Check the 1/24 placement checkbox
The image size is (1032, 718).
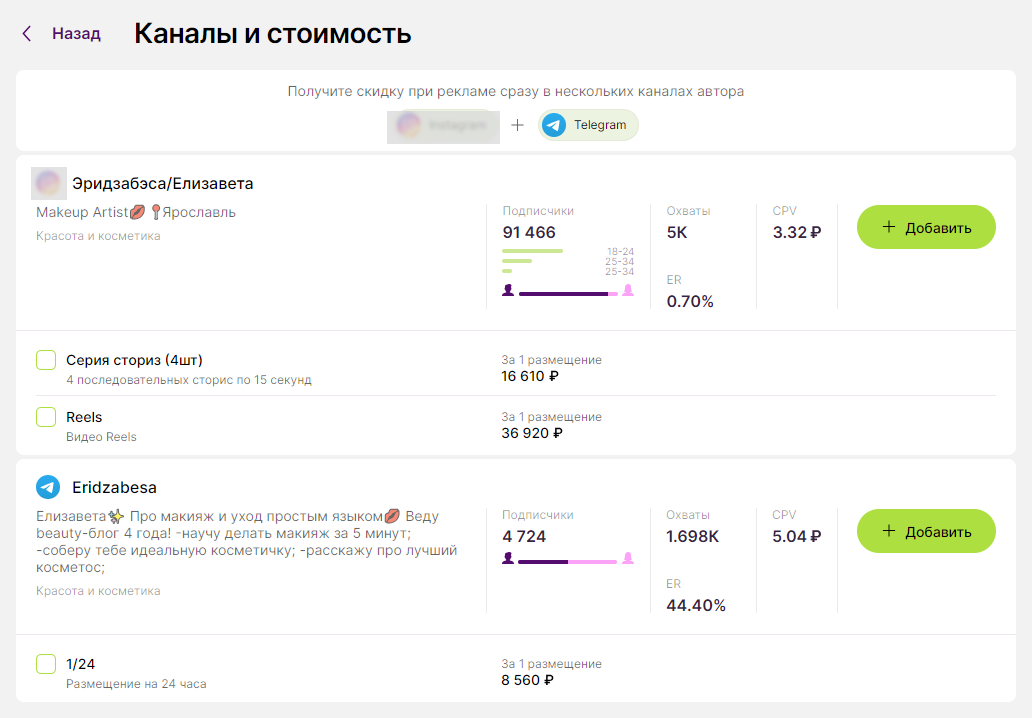(x=45, y=663)
